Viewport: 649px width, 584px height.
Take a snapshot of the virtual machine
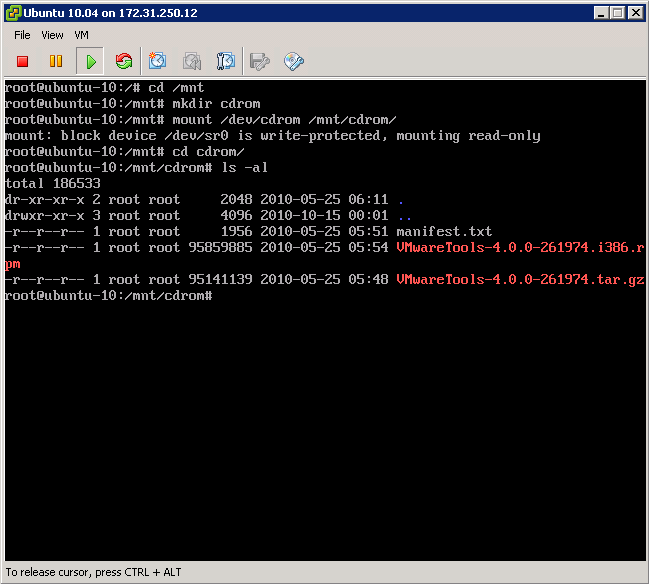pyautogui.click(x=157, y=61)
